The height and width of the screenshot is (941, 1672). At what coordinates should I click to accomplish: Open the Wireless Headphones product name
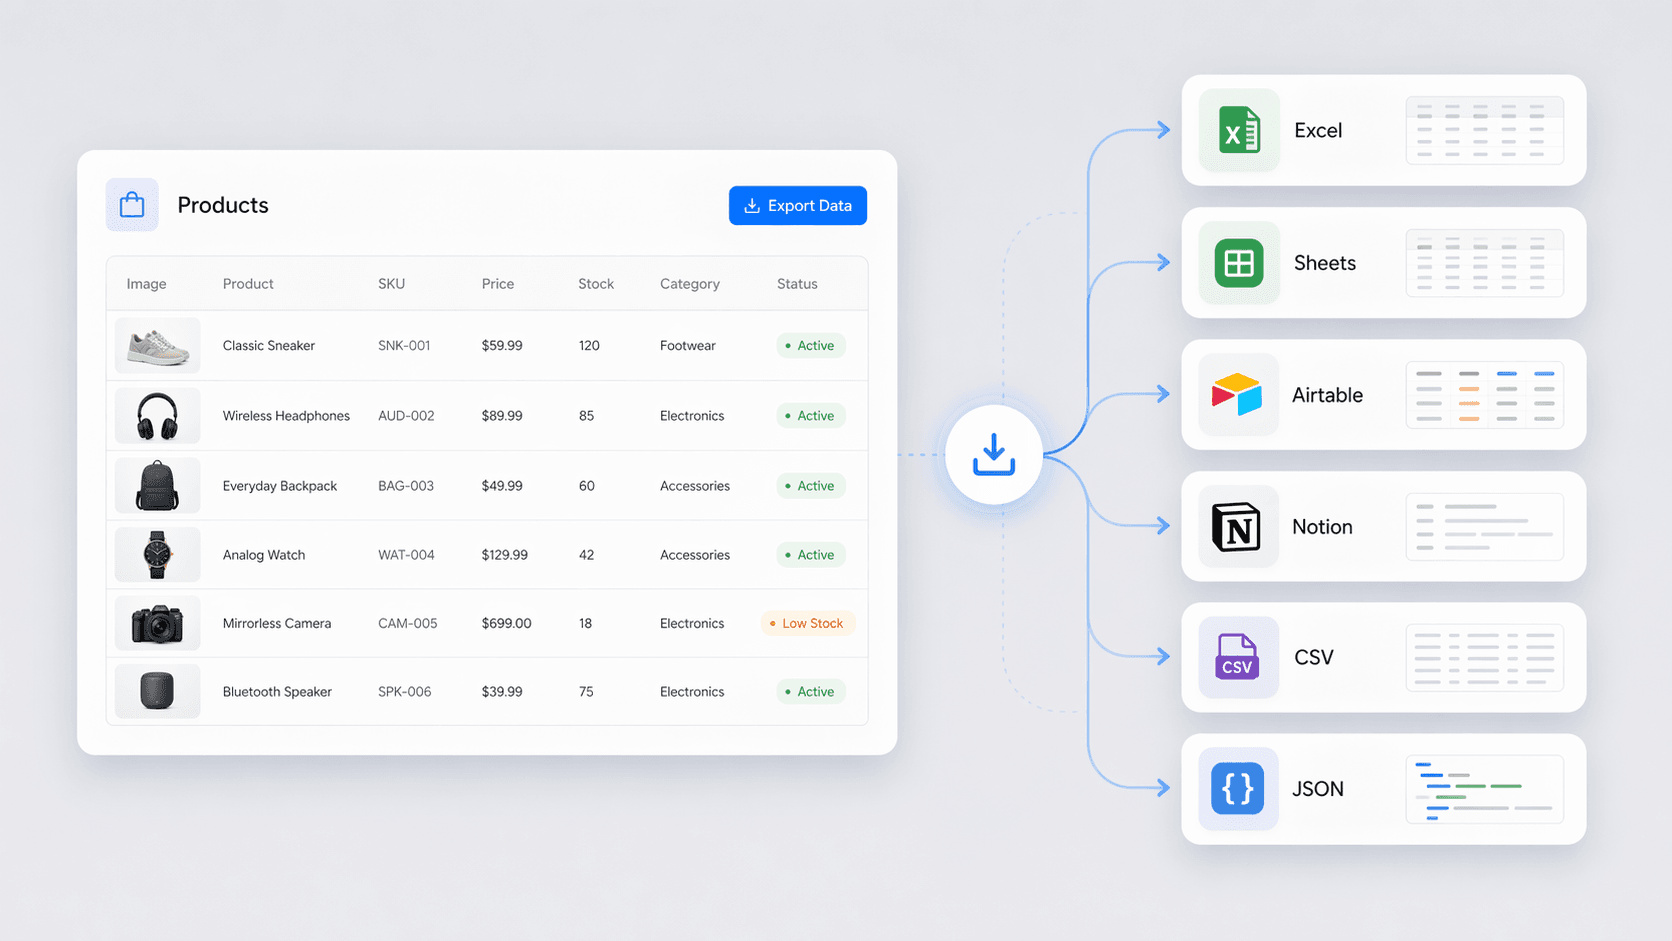tap(286, 416)
